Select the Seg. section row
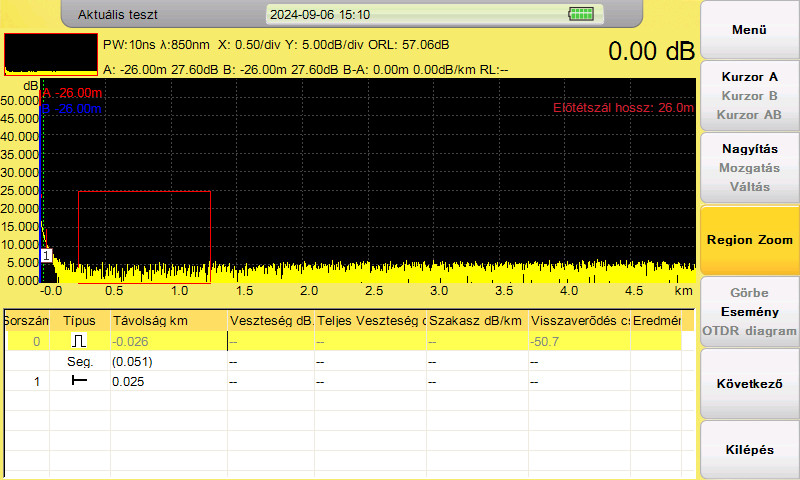 [x=350, y=362]
